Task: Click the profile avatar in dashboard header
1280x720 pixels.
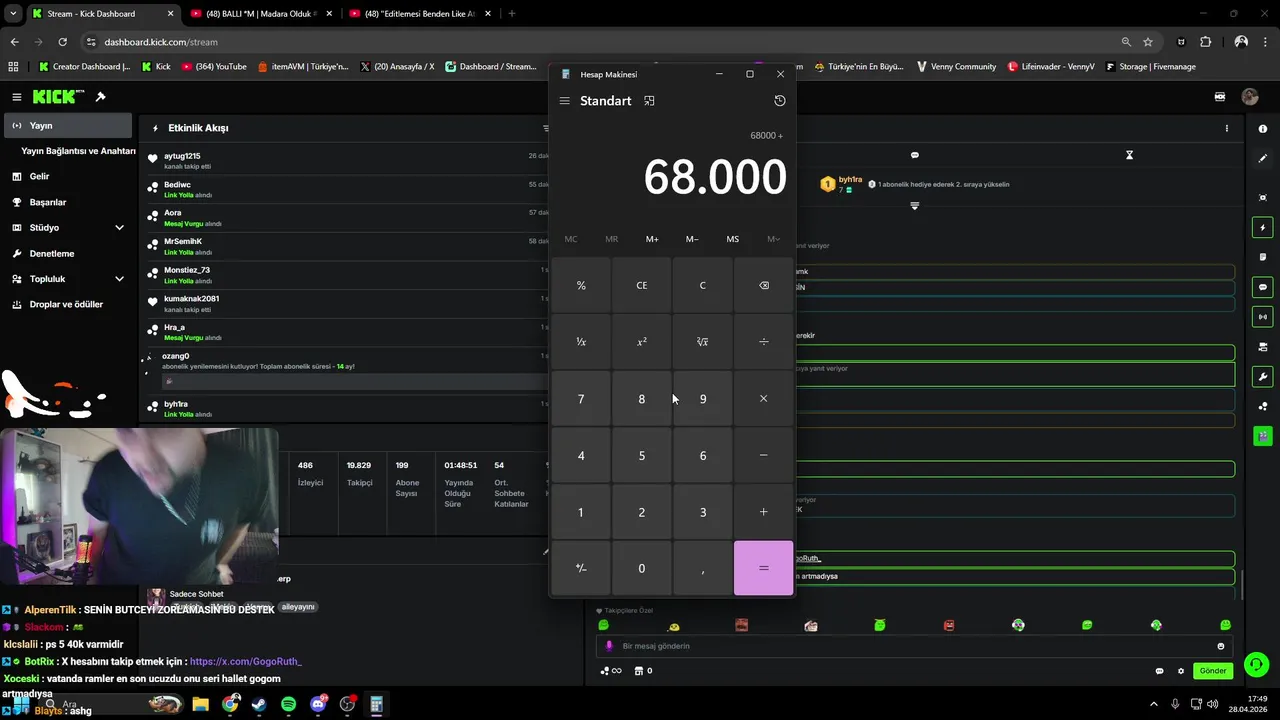Action: [1250, 97]
